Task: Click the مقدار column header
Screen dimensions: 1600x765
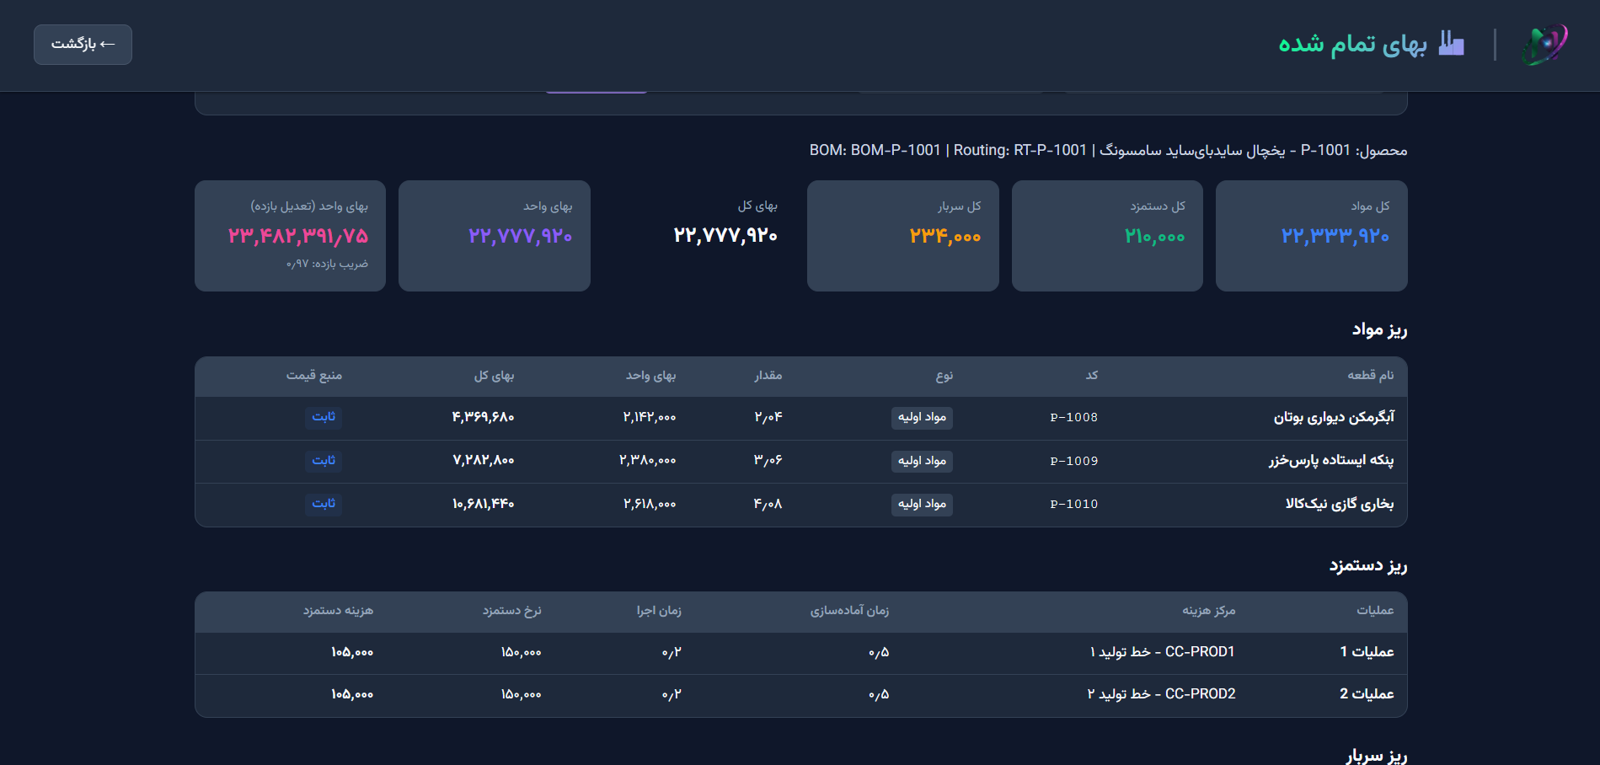Action: pyautogui.click(x=768, y=375)
